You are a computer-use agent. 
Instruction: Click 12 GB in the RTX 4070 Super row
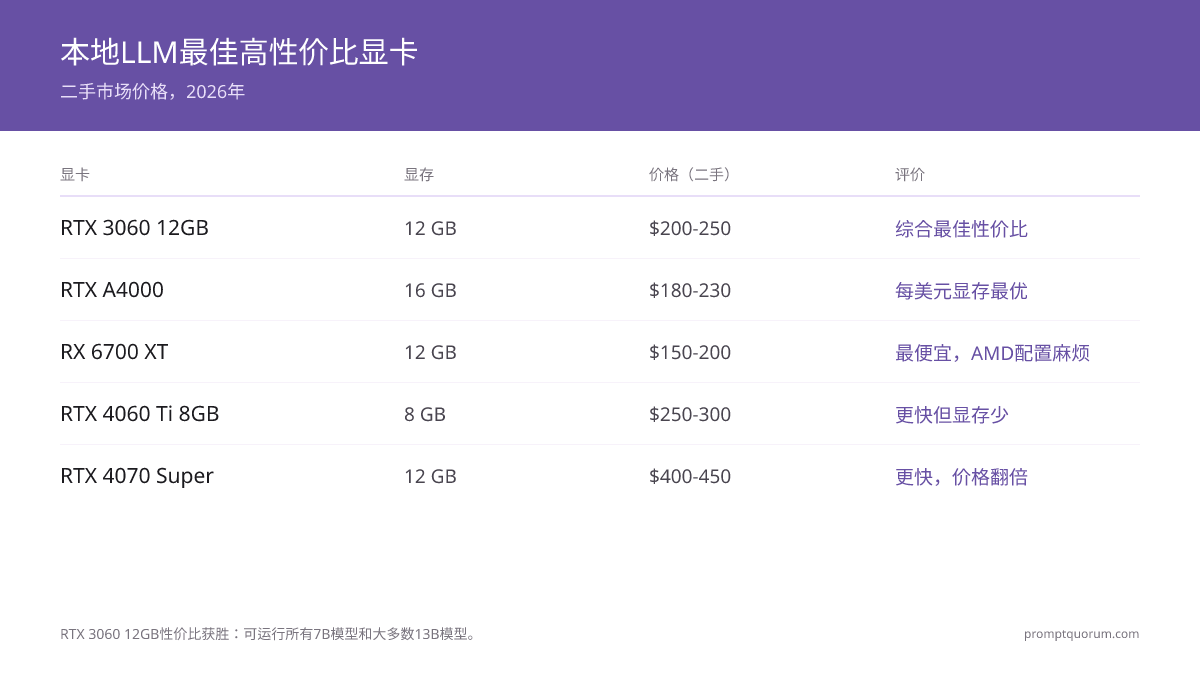430,476
